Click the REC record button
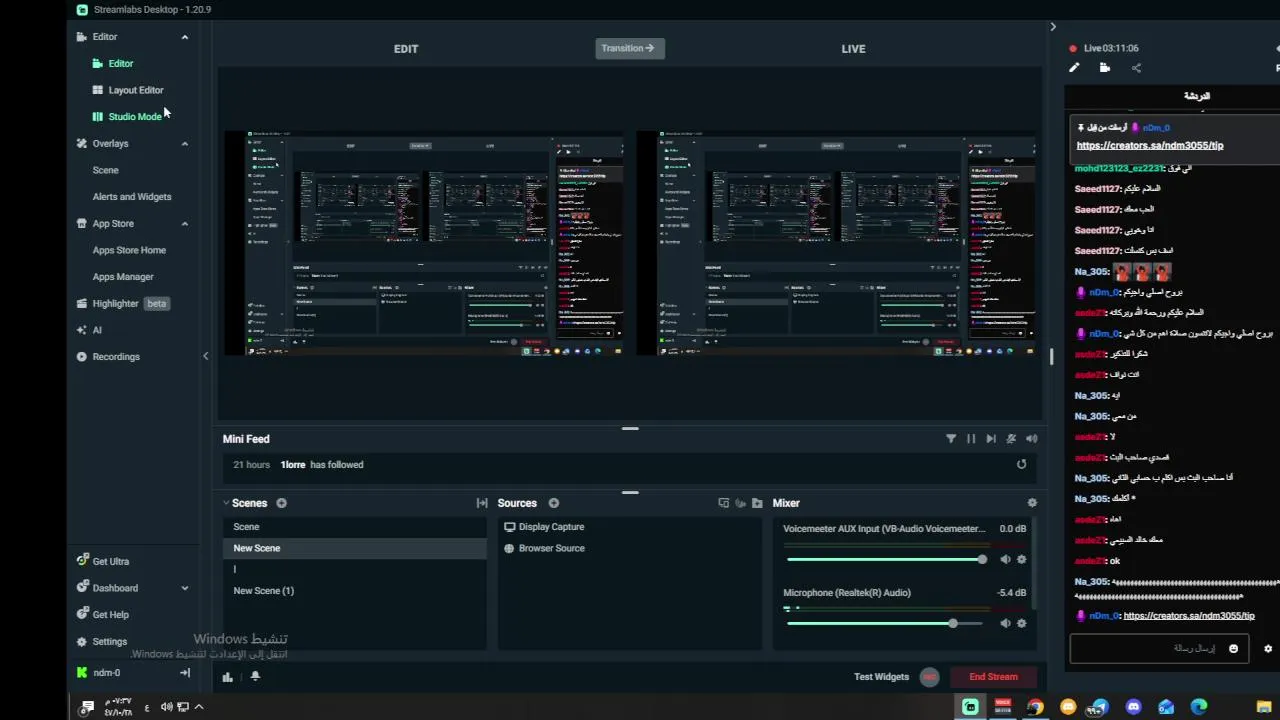1280x720 pixels. pyautogui.click(x=930, y=677)
